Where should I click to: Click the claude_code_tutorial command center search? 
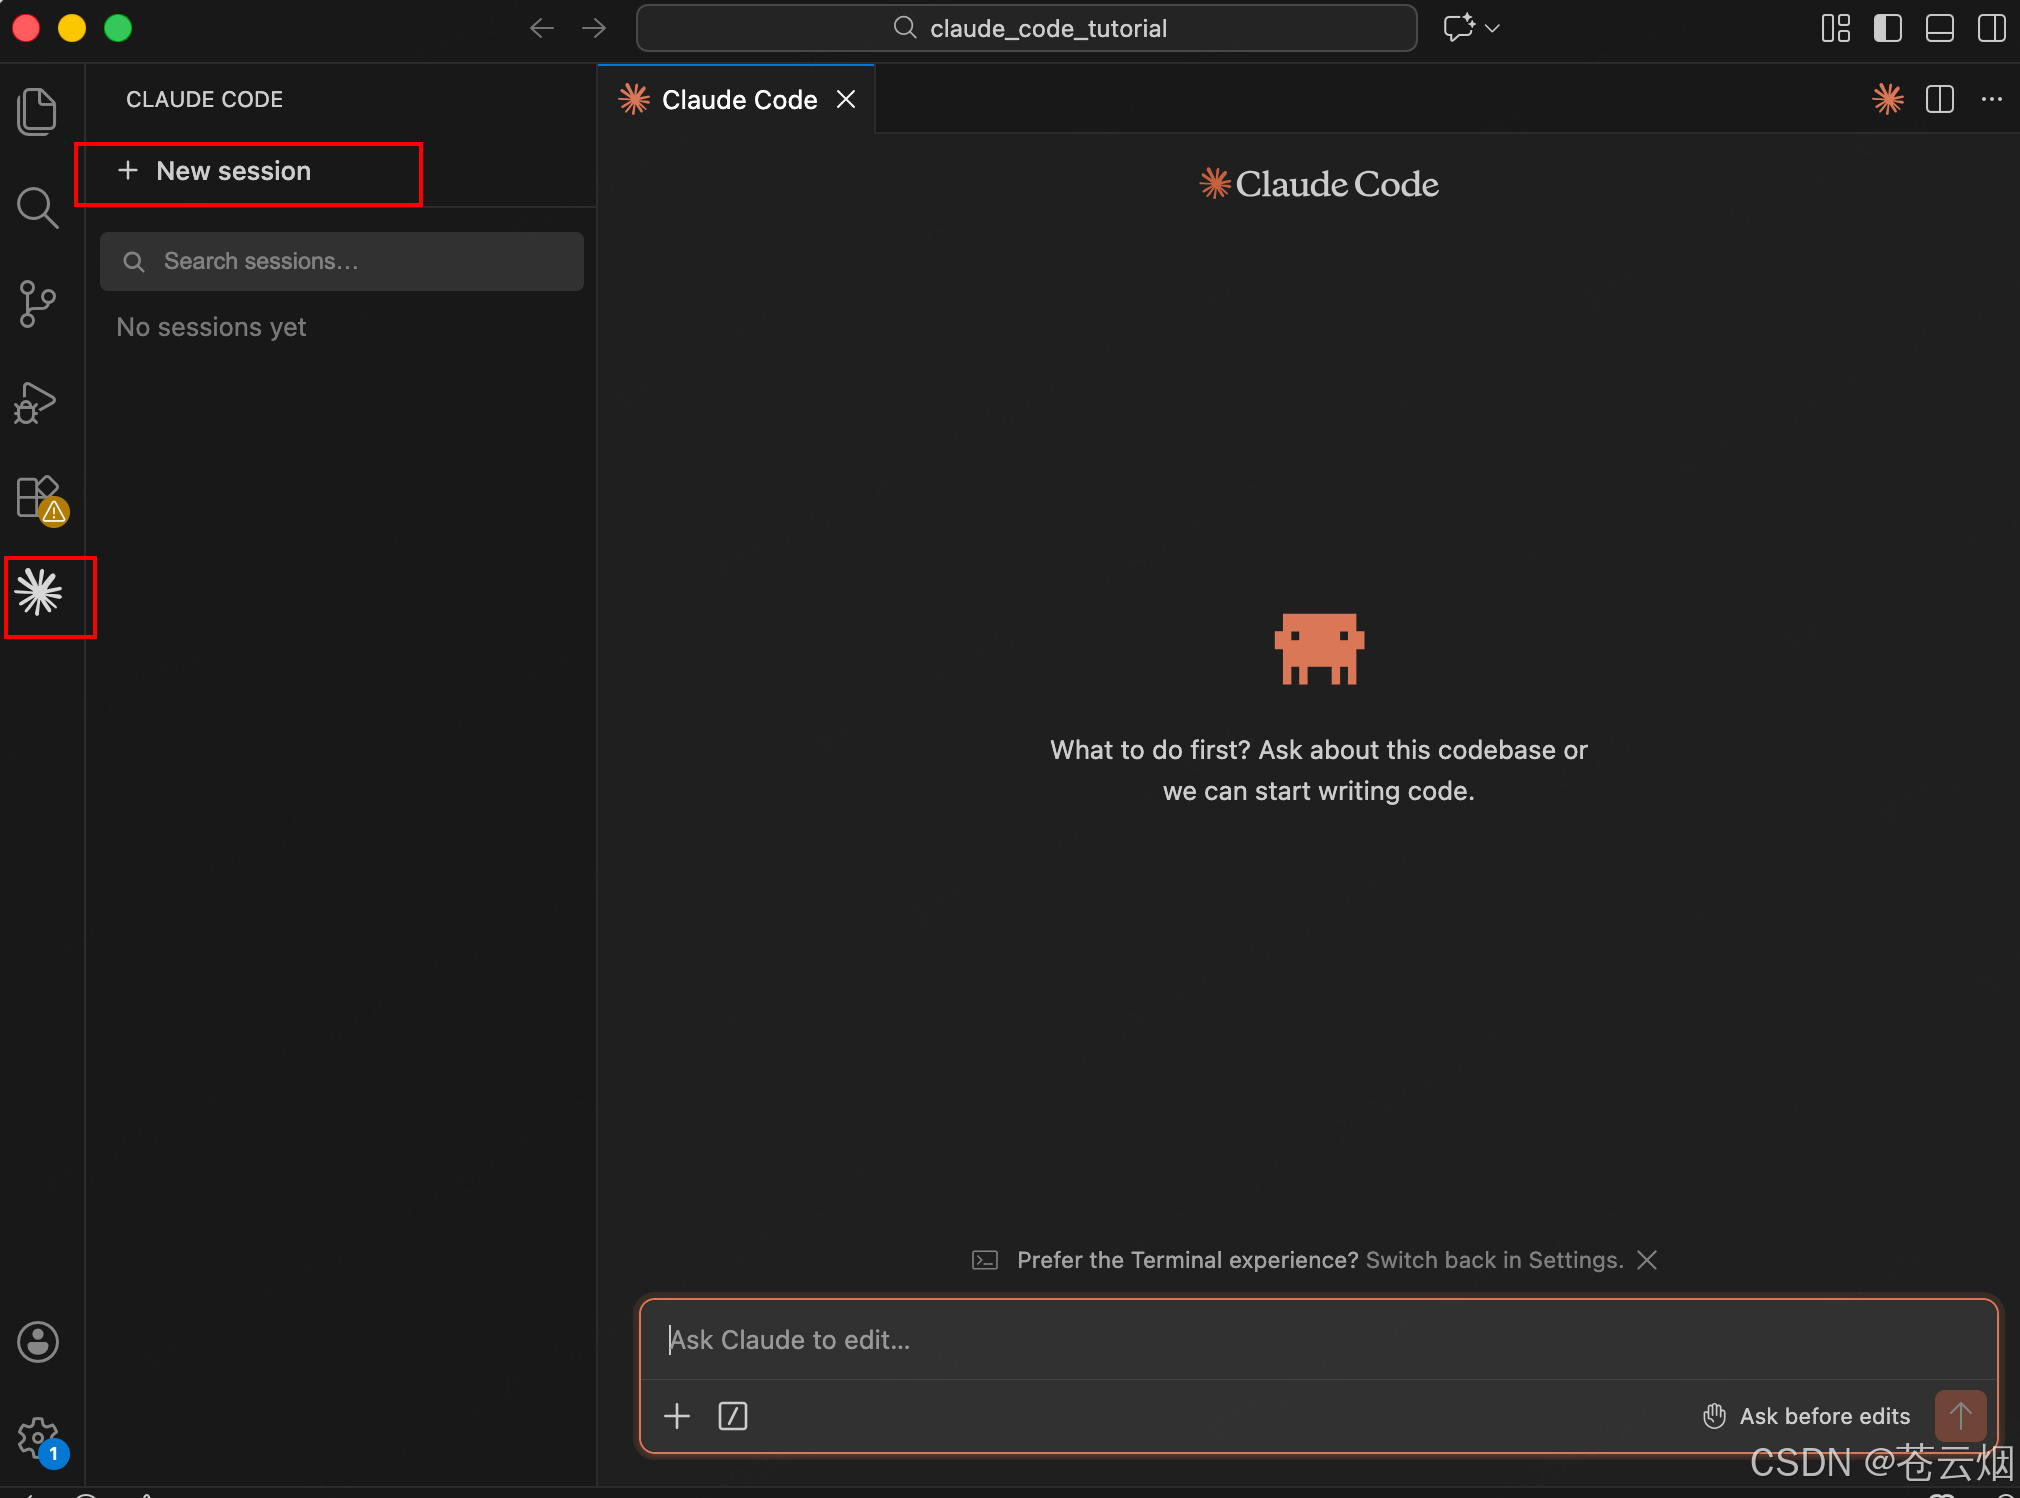point(1027,28)
